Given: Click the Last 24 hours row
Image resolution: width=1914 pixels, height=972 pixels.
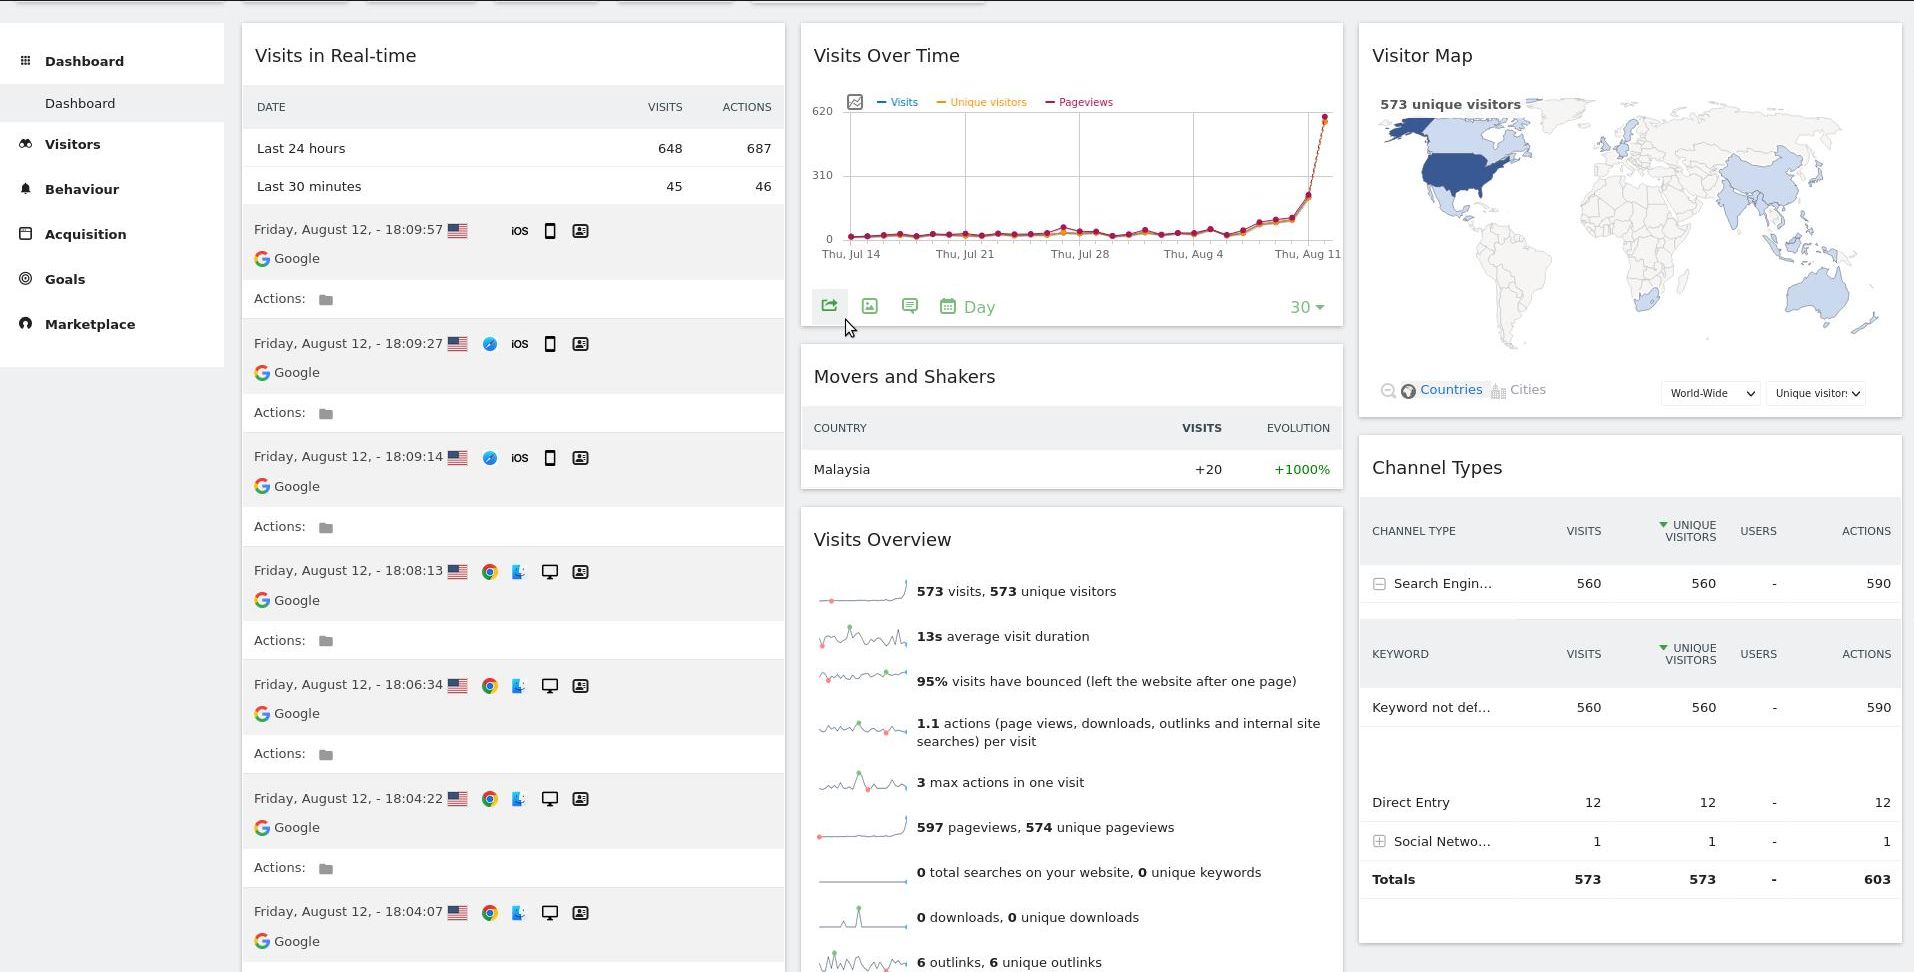Looking at the screenshot, I should point(513,148).
